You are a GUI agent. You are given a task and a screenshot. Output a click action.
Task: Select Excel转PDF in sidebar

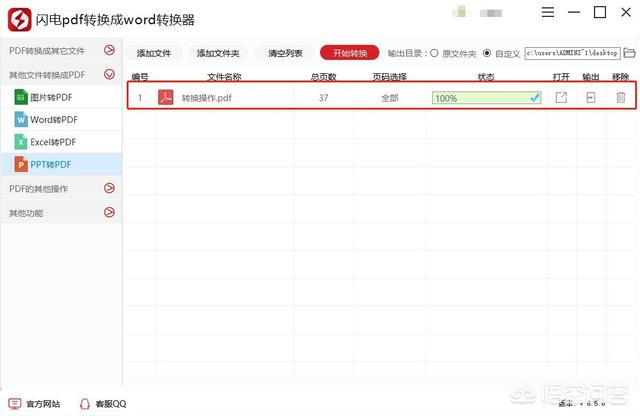[62, 142]
